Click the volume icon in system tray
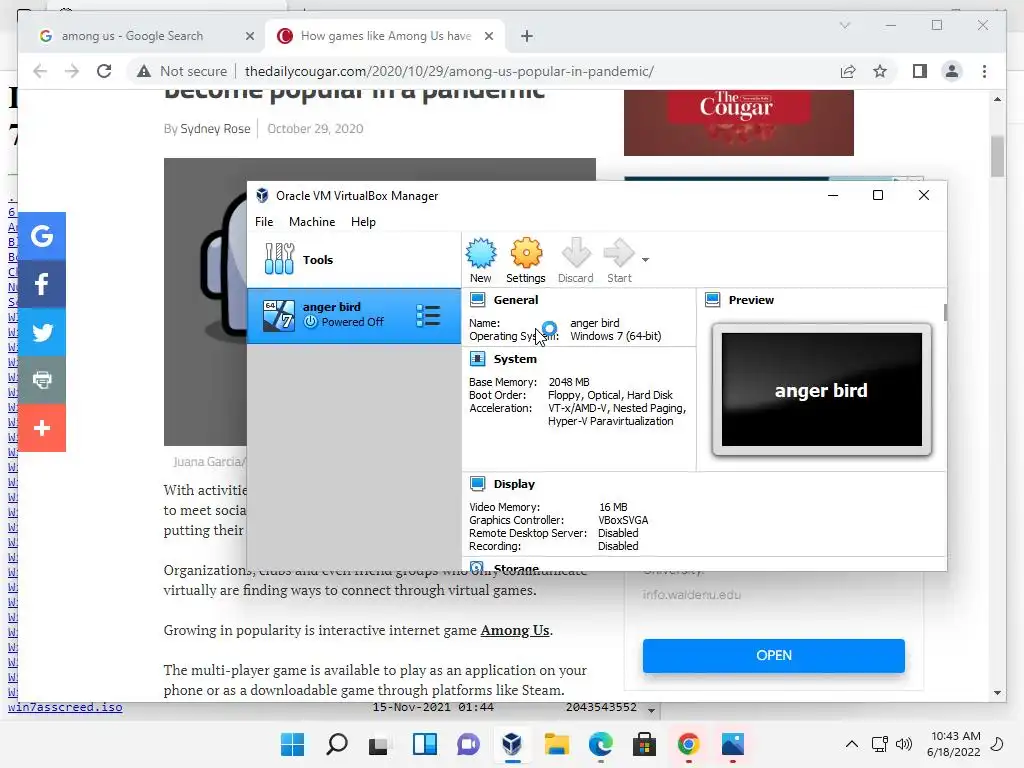 pos(904,744)
